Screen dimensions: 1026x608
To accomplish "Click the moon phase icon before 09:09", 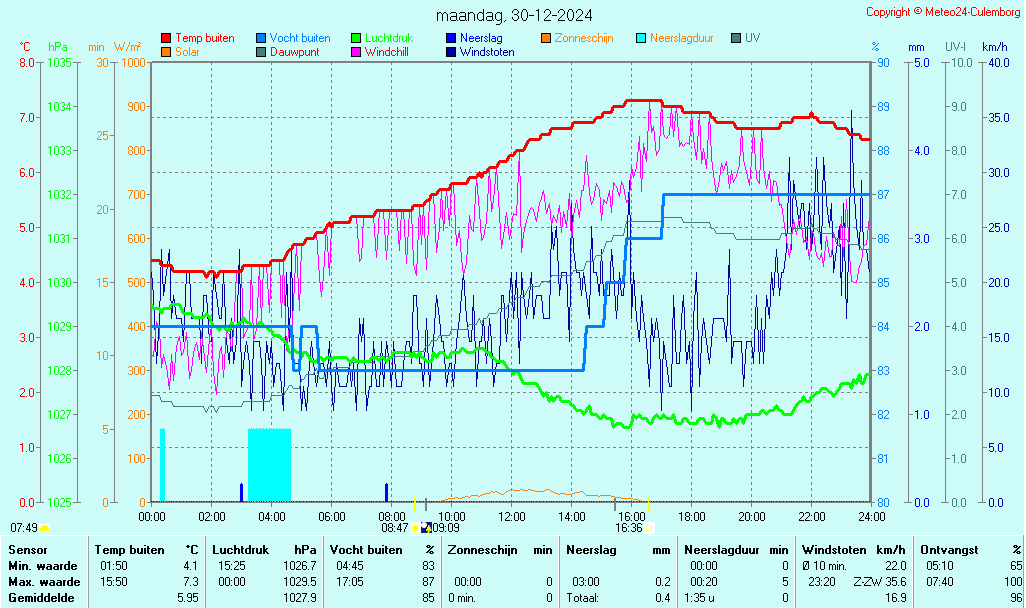I will (x=427, y=527).
